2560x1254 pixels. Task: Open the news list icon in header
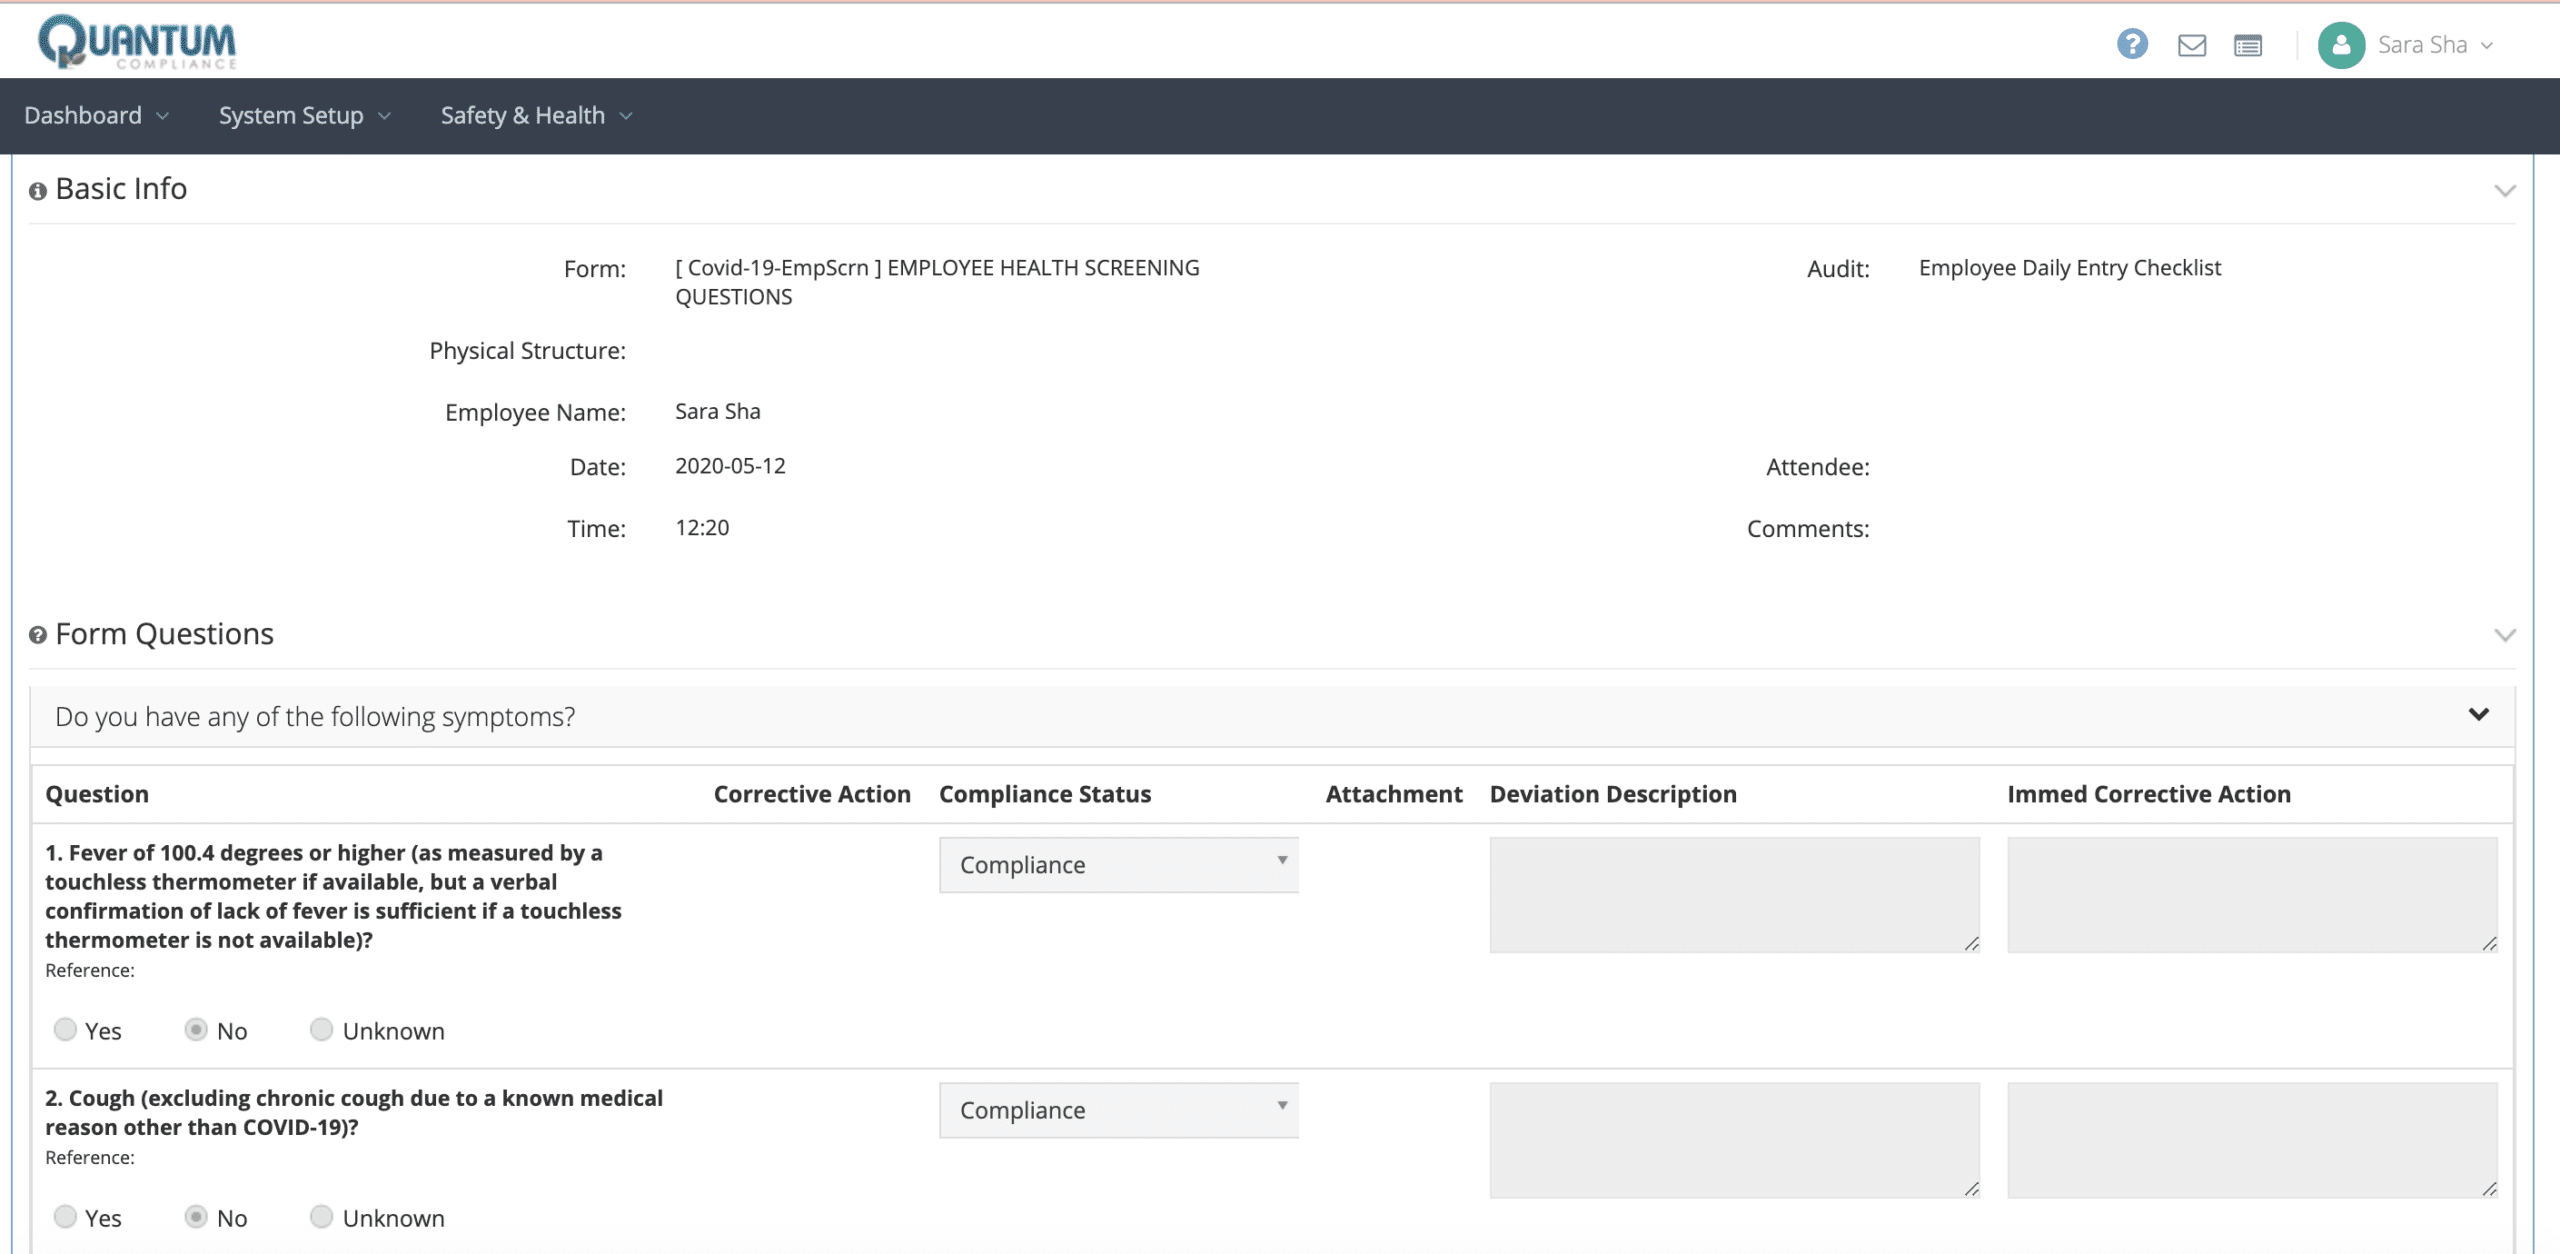(2248, 45)
